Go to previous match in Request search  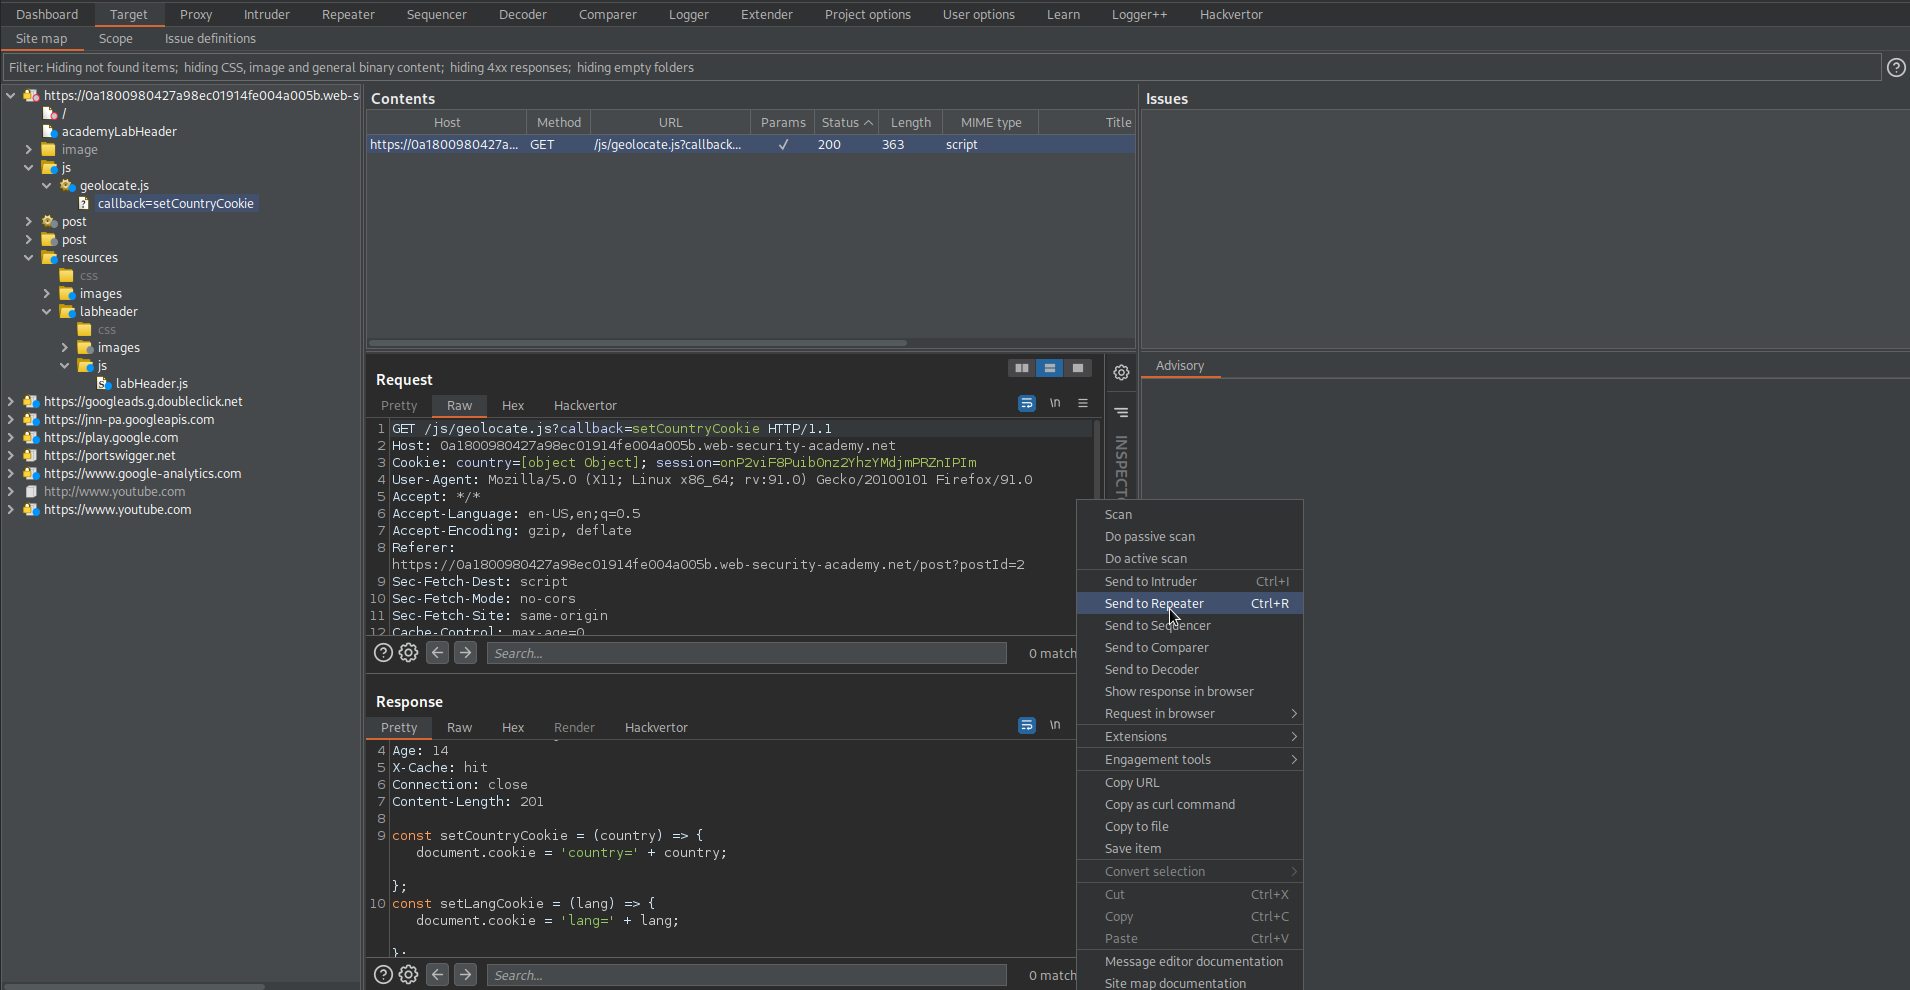pos(437,653)
